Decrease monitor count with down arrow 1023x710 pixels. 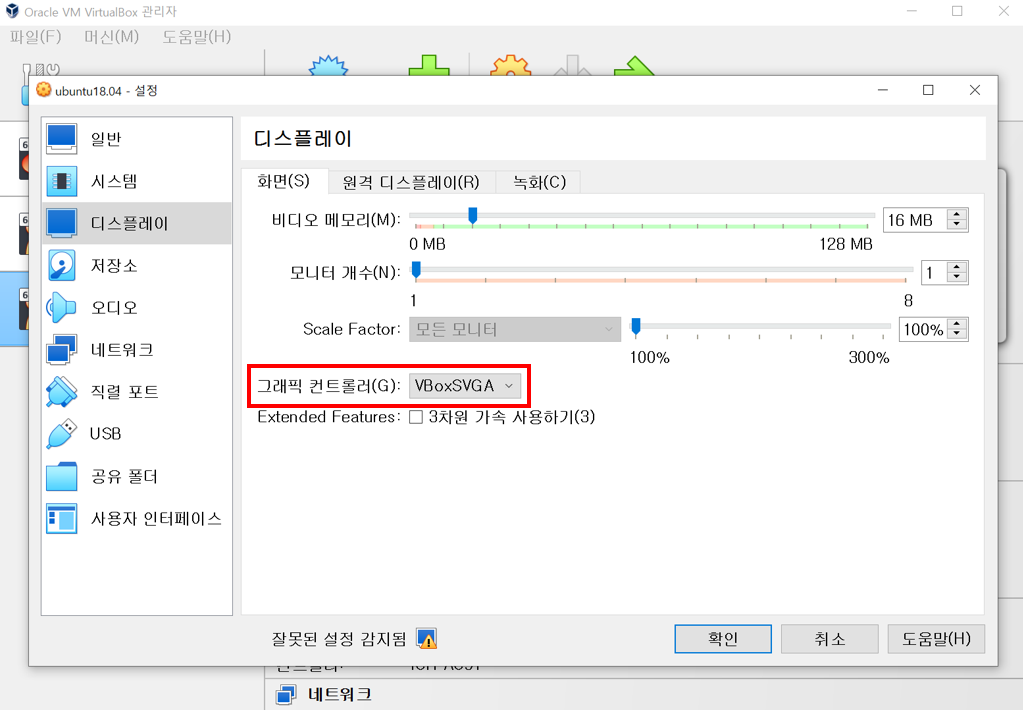(x=957, y=277)
